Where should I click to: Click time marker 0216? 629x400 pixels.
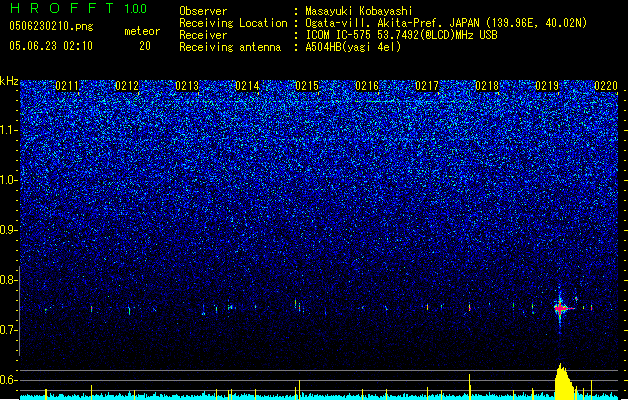[x=367, y=86]
